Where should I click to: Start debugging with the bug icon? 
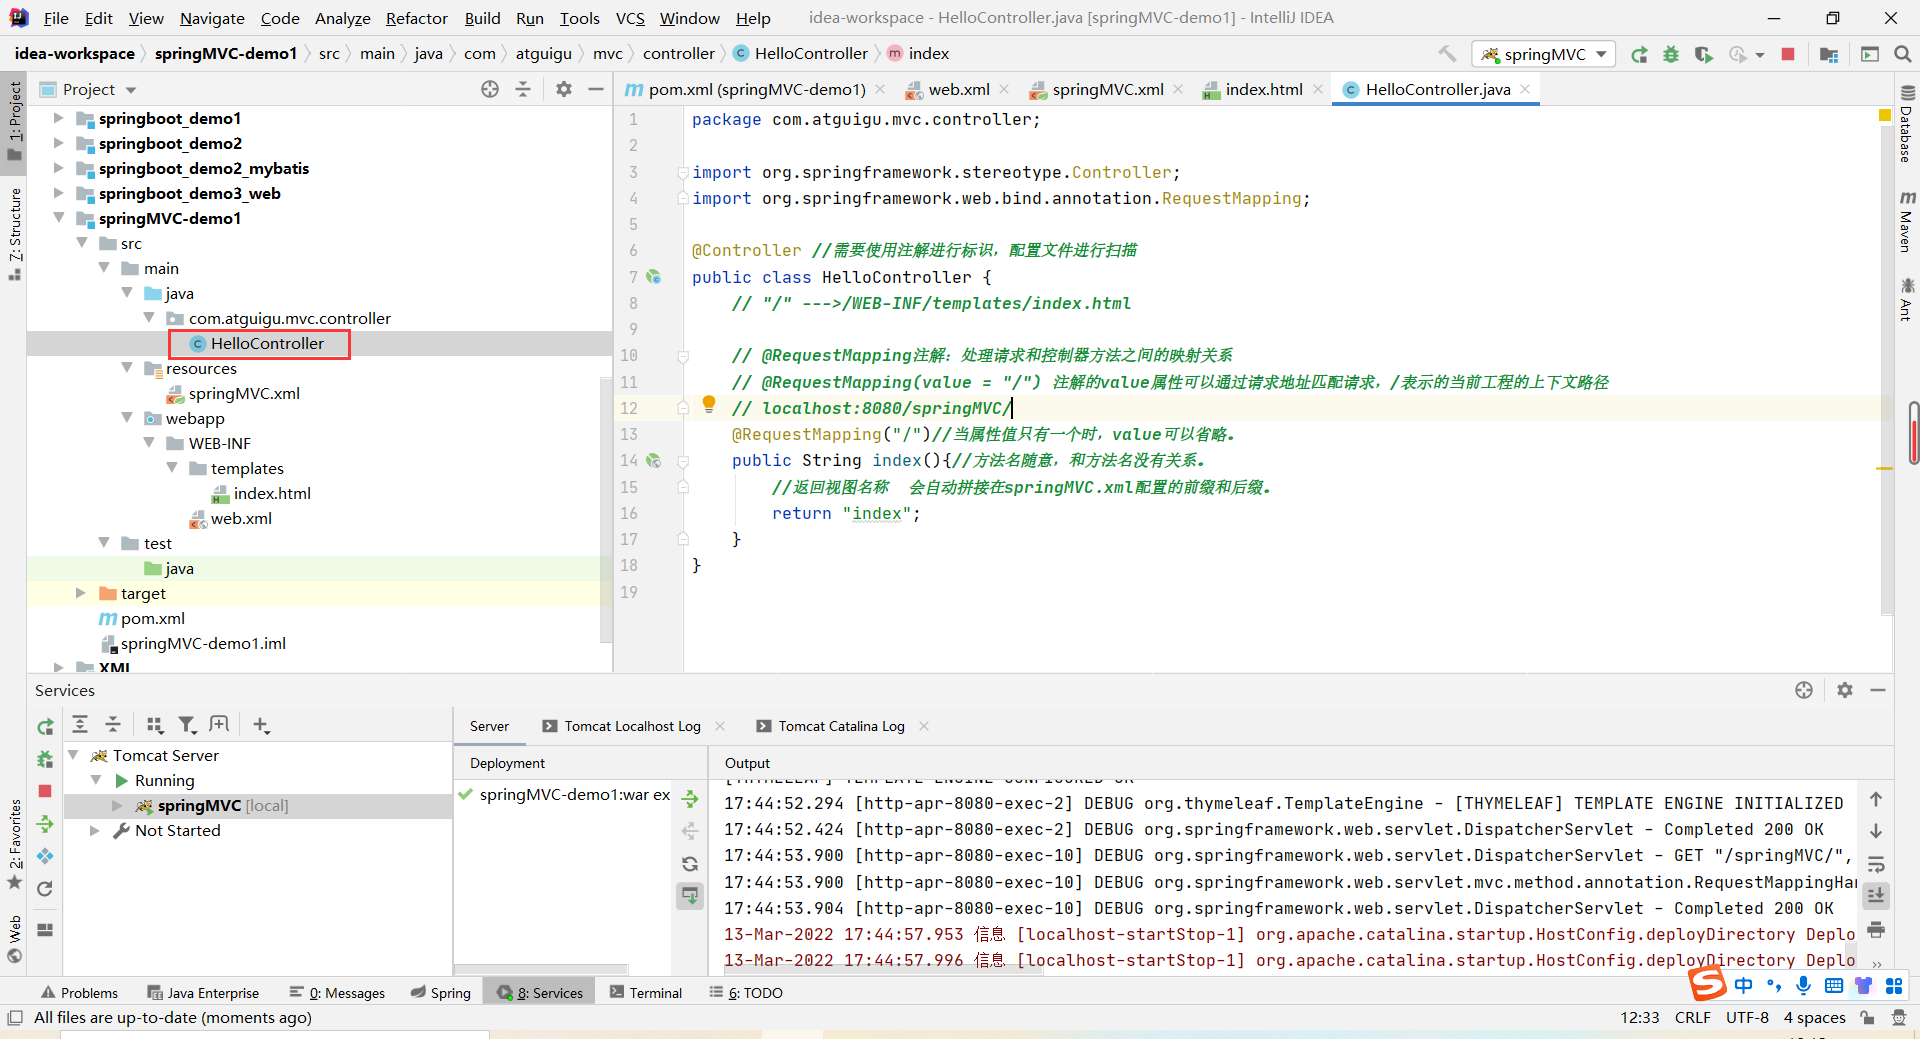[x=1671, y=54]
